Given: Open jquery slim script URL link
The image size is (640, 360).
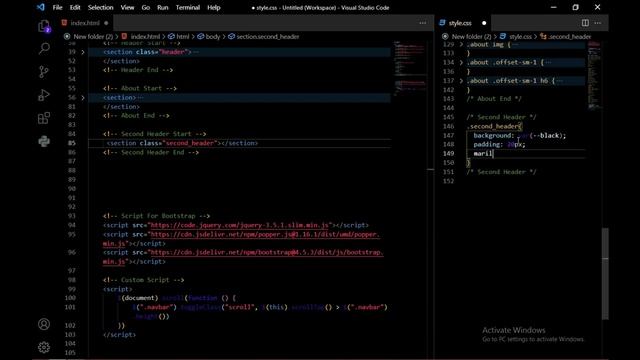Looking at the screenshot, I should pyautogui.click(x=240, y=225).
